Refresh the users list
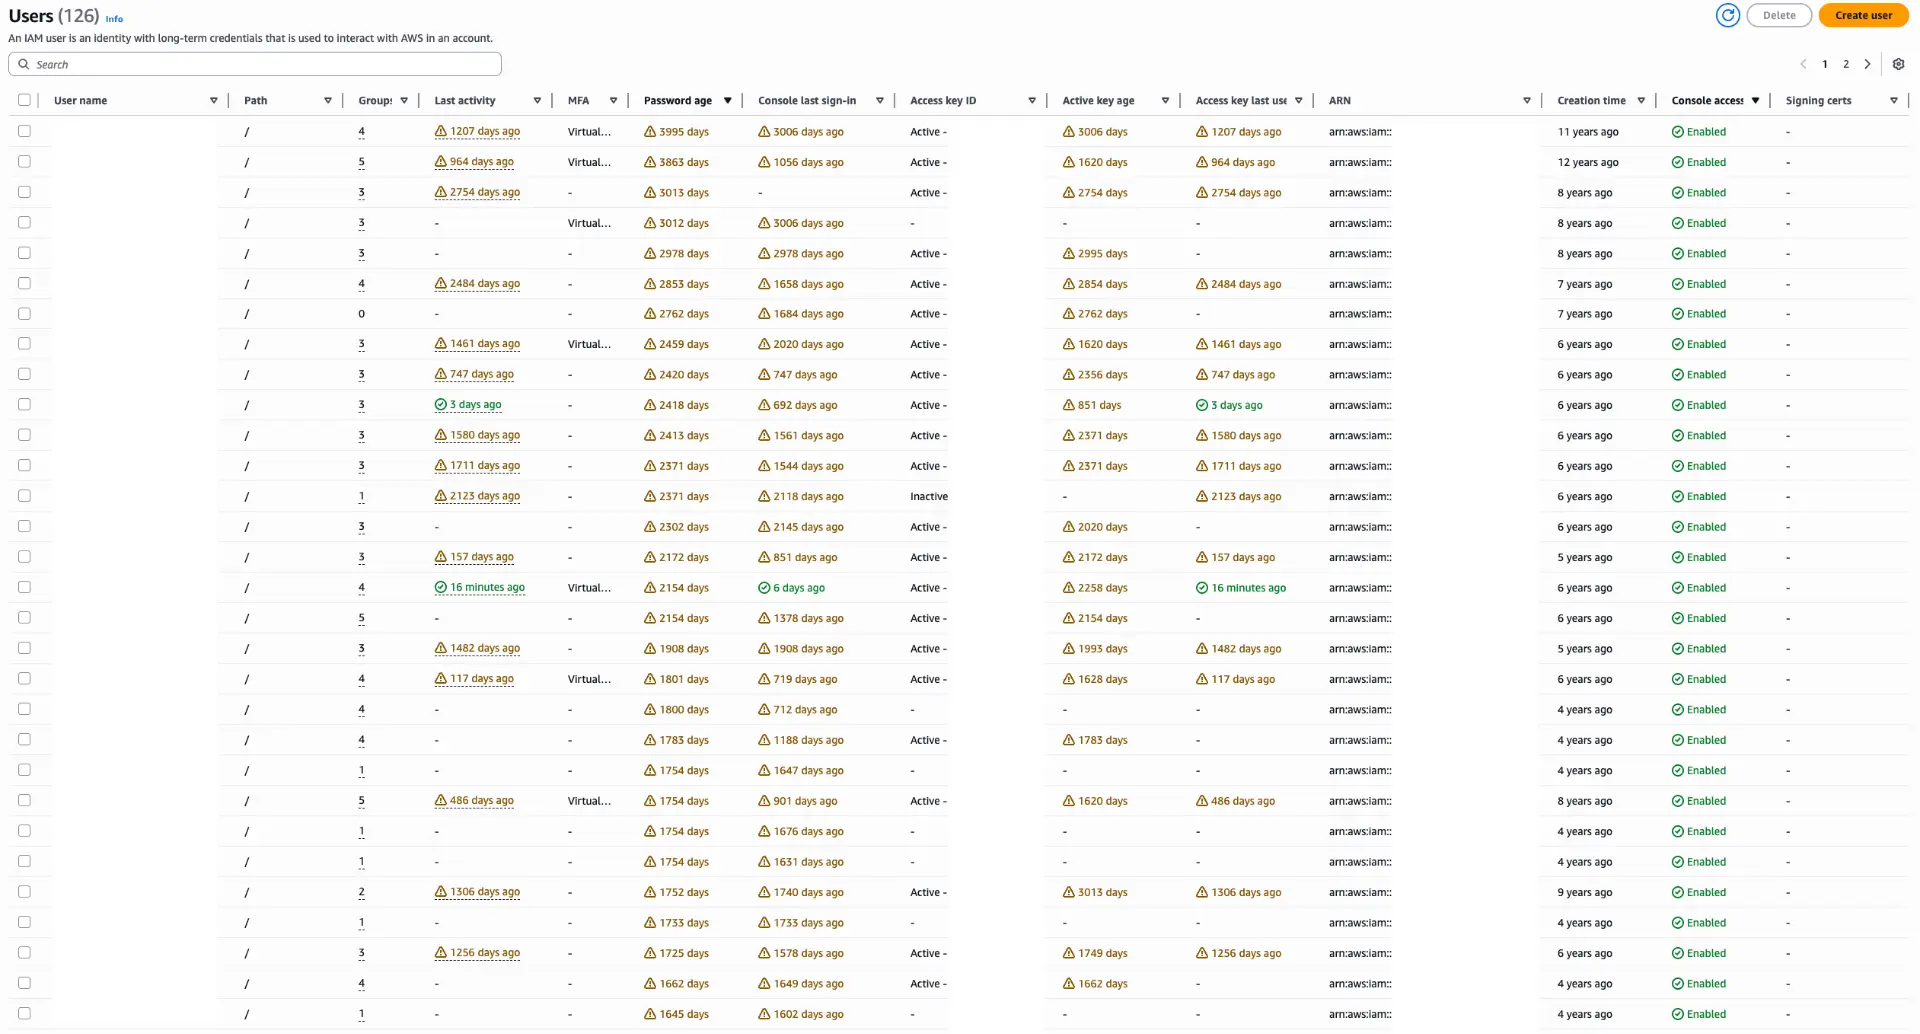 (1727, 15)
